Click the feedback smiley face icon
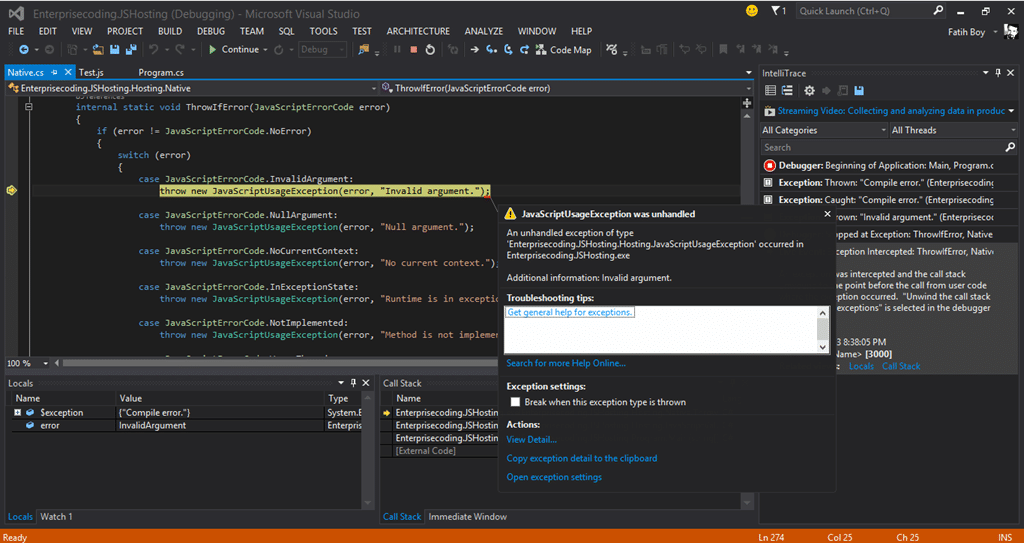1024x543 pixels. point(752,10)
